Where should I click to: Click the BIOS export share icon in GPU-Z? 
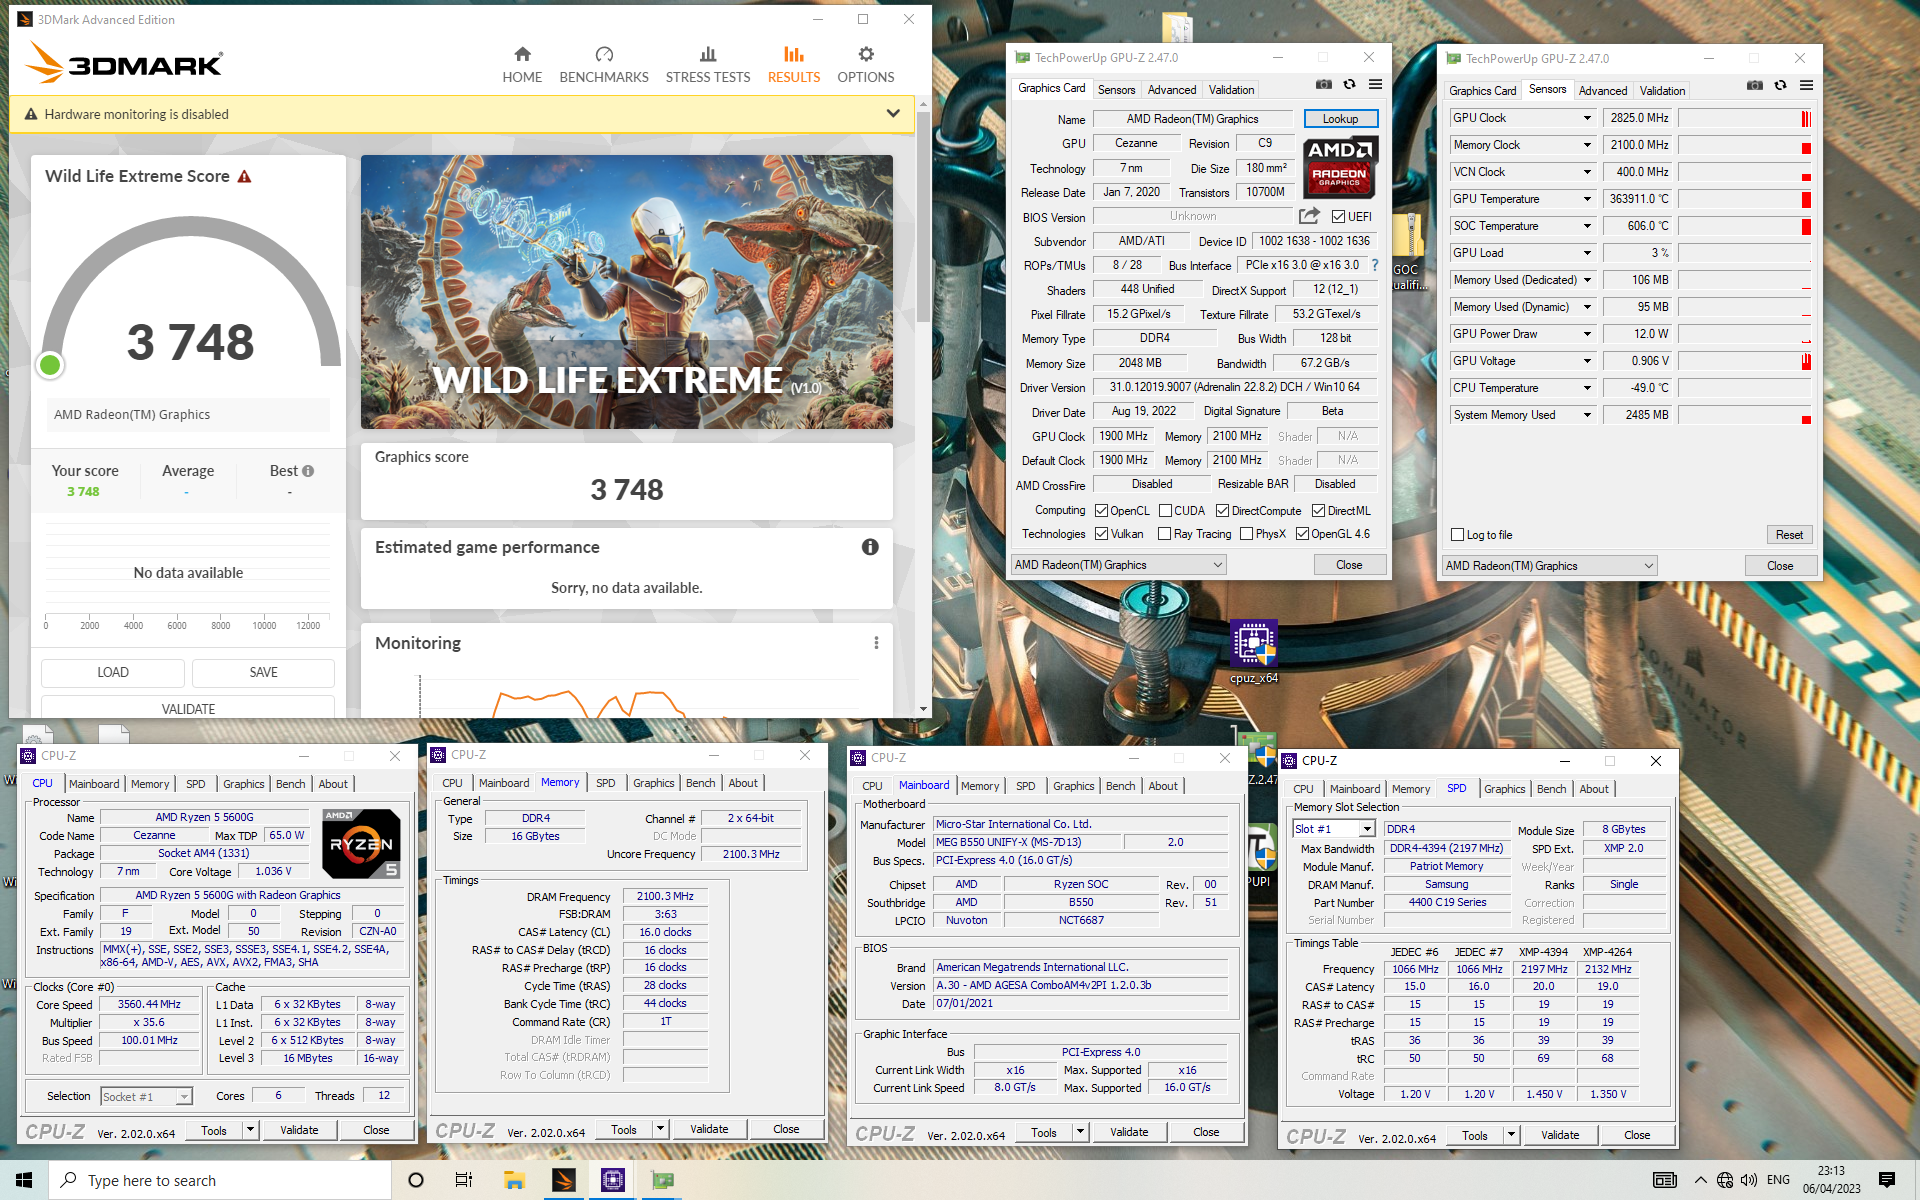tap(1309, 216)
